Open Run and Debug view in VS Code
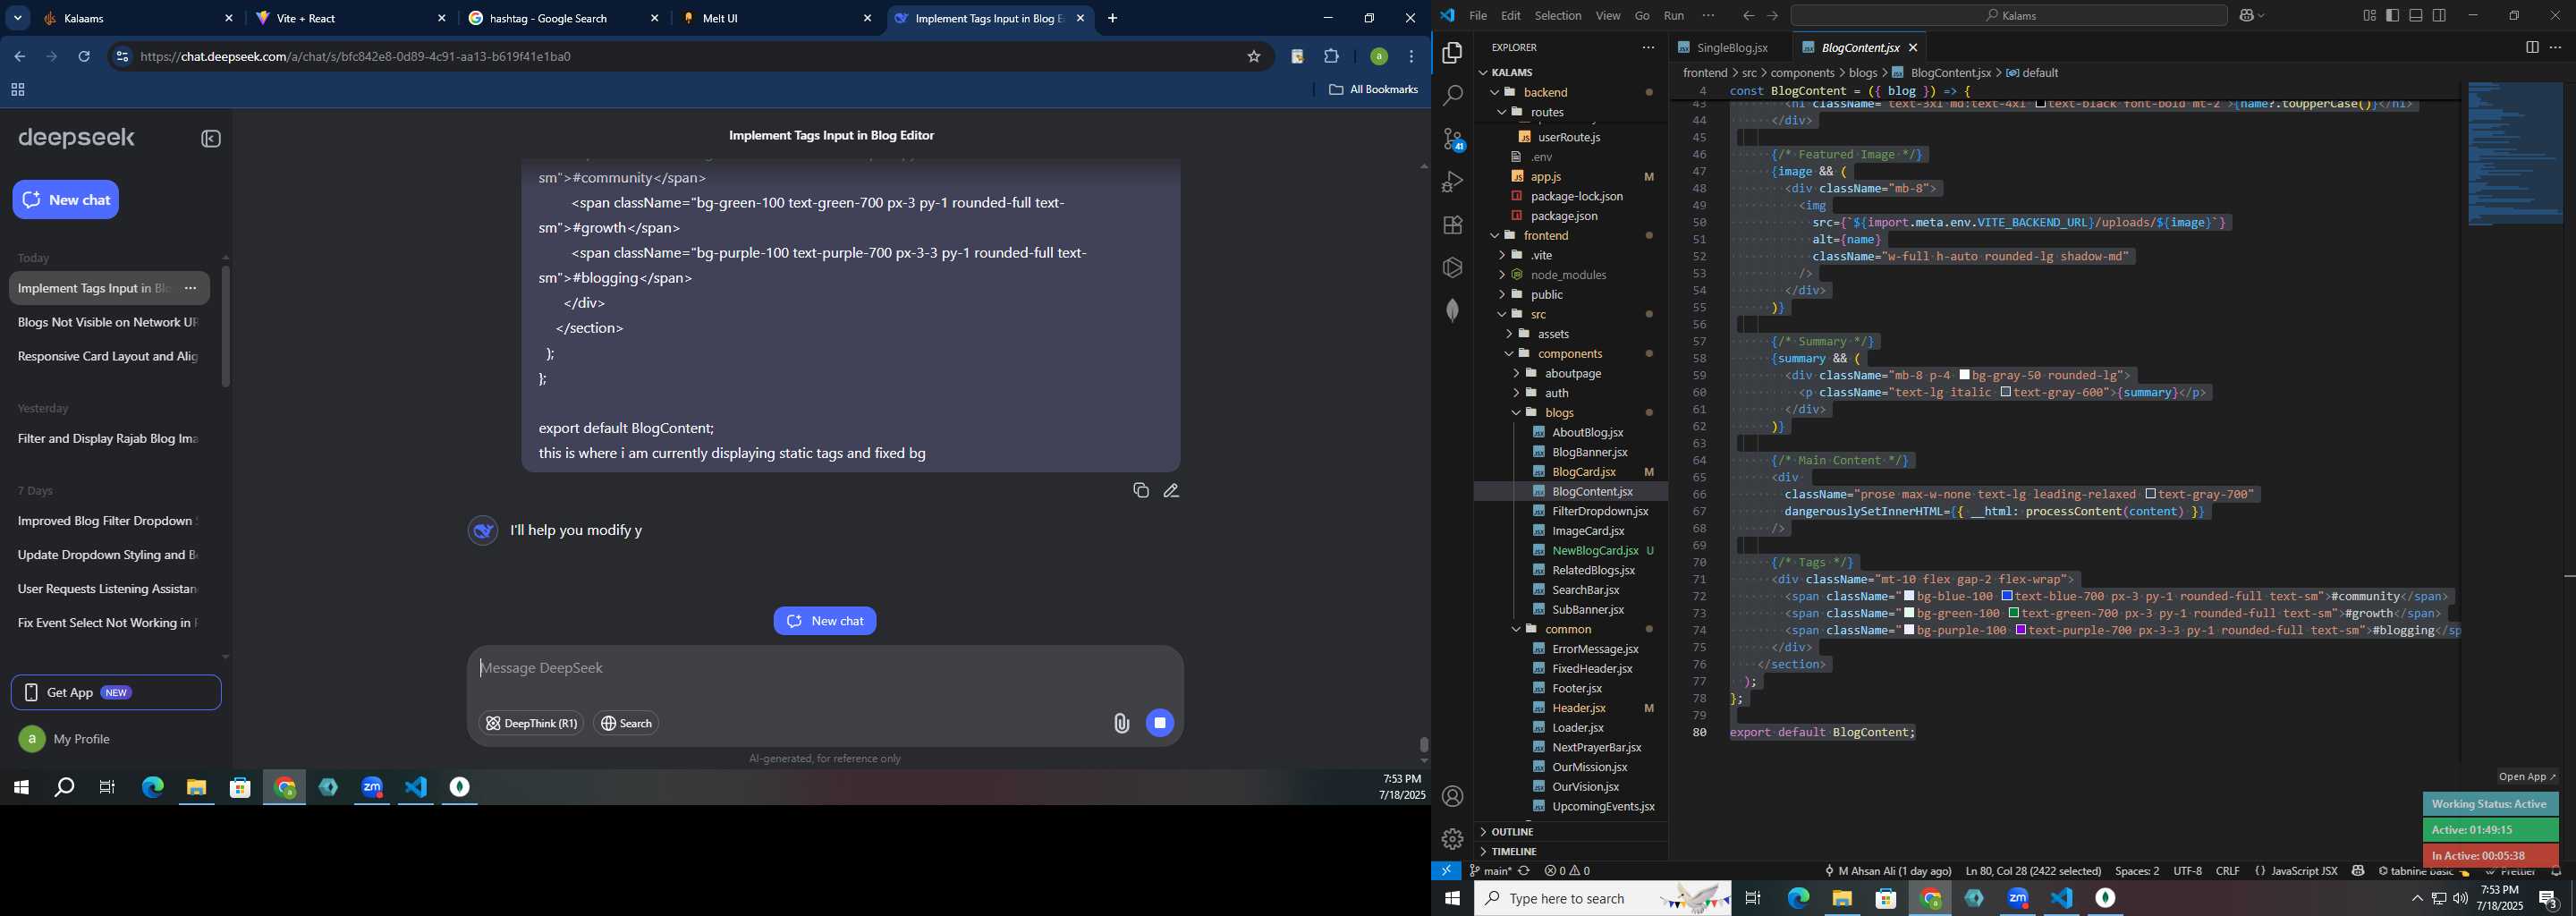 tap(1452, 182)
